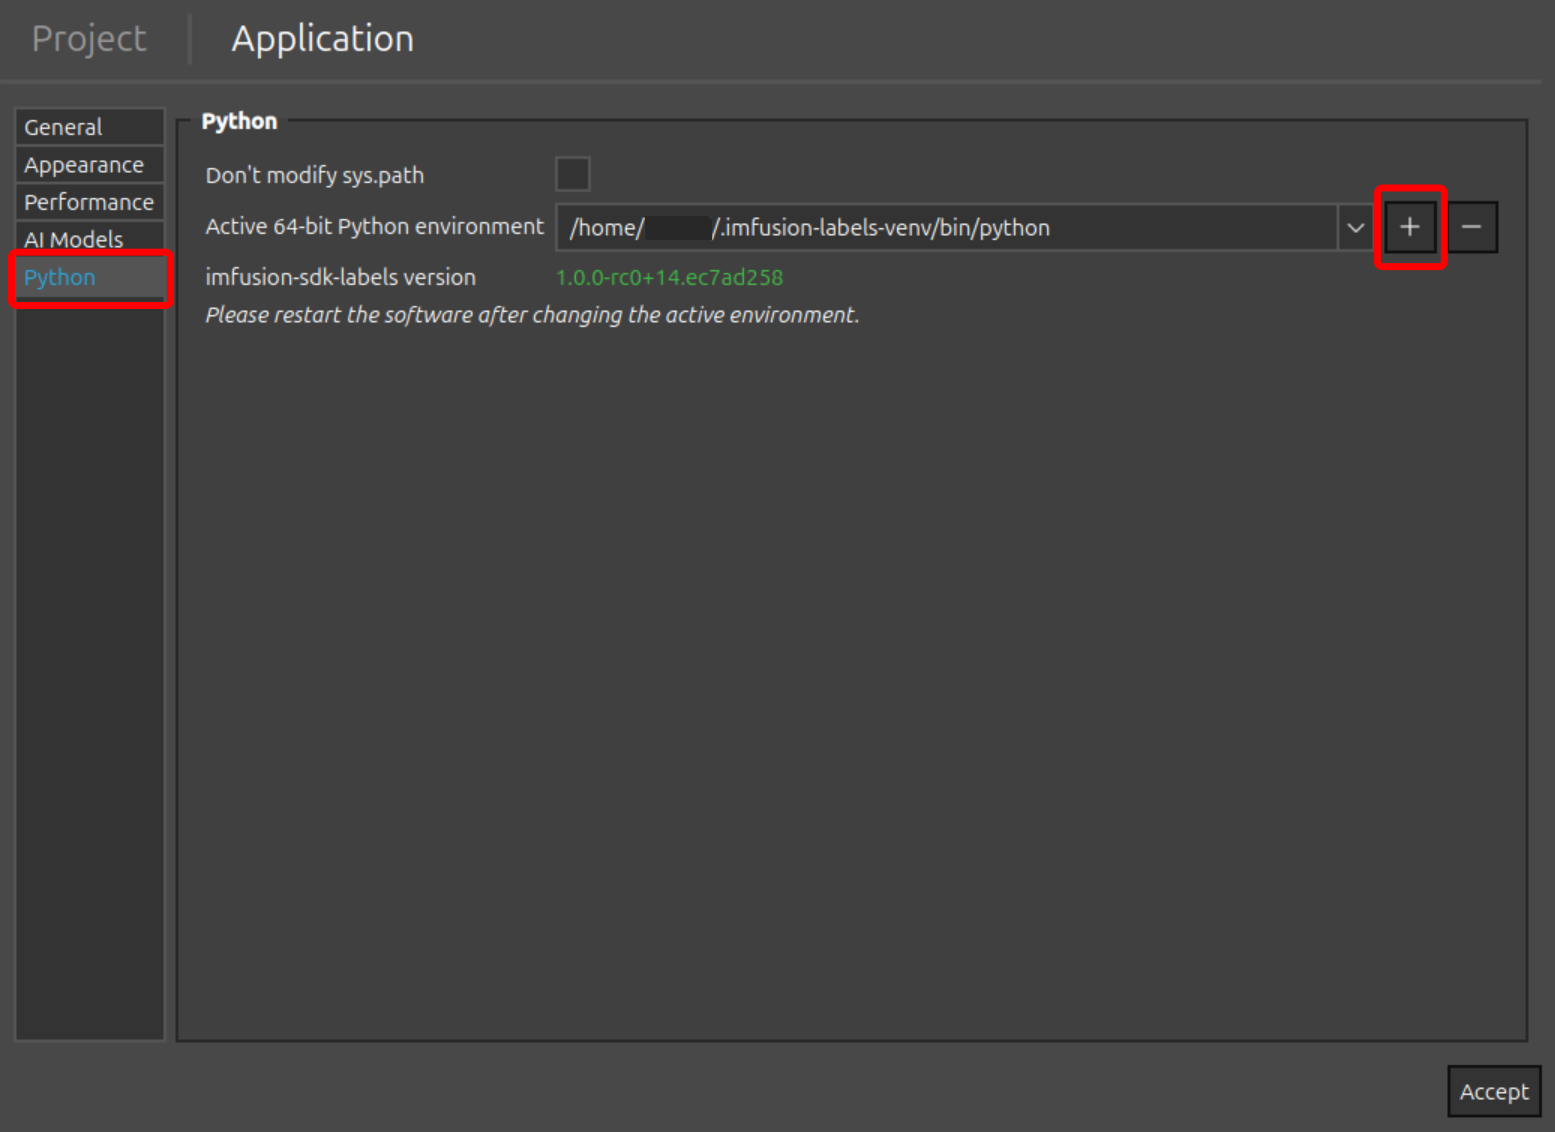Click the restart software notice text
Image resolution: width=1555 pixels, height=1132 pixels.
point(532,315)
